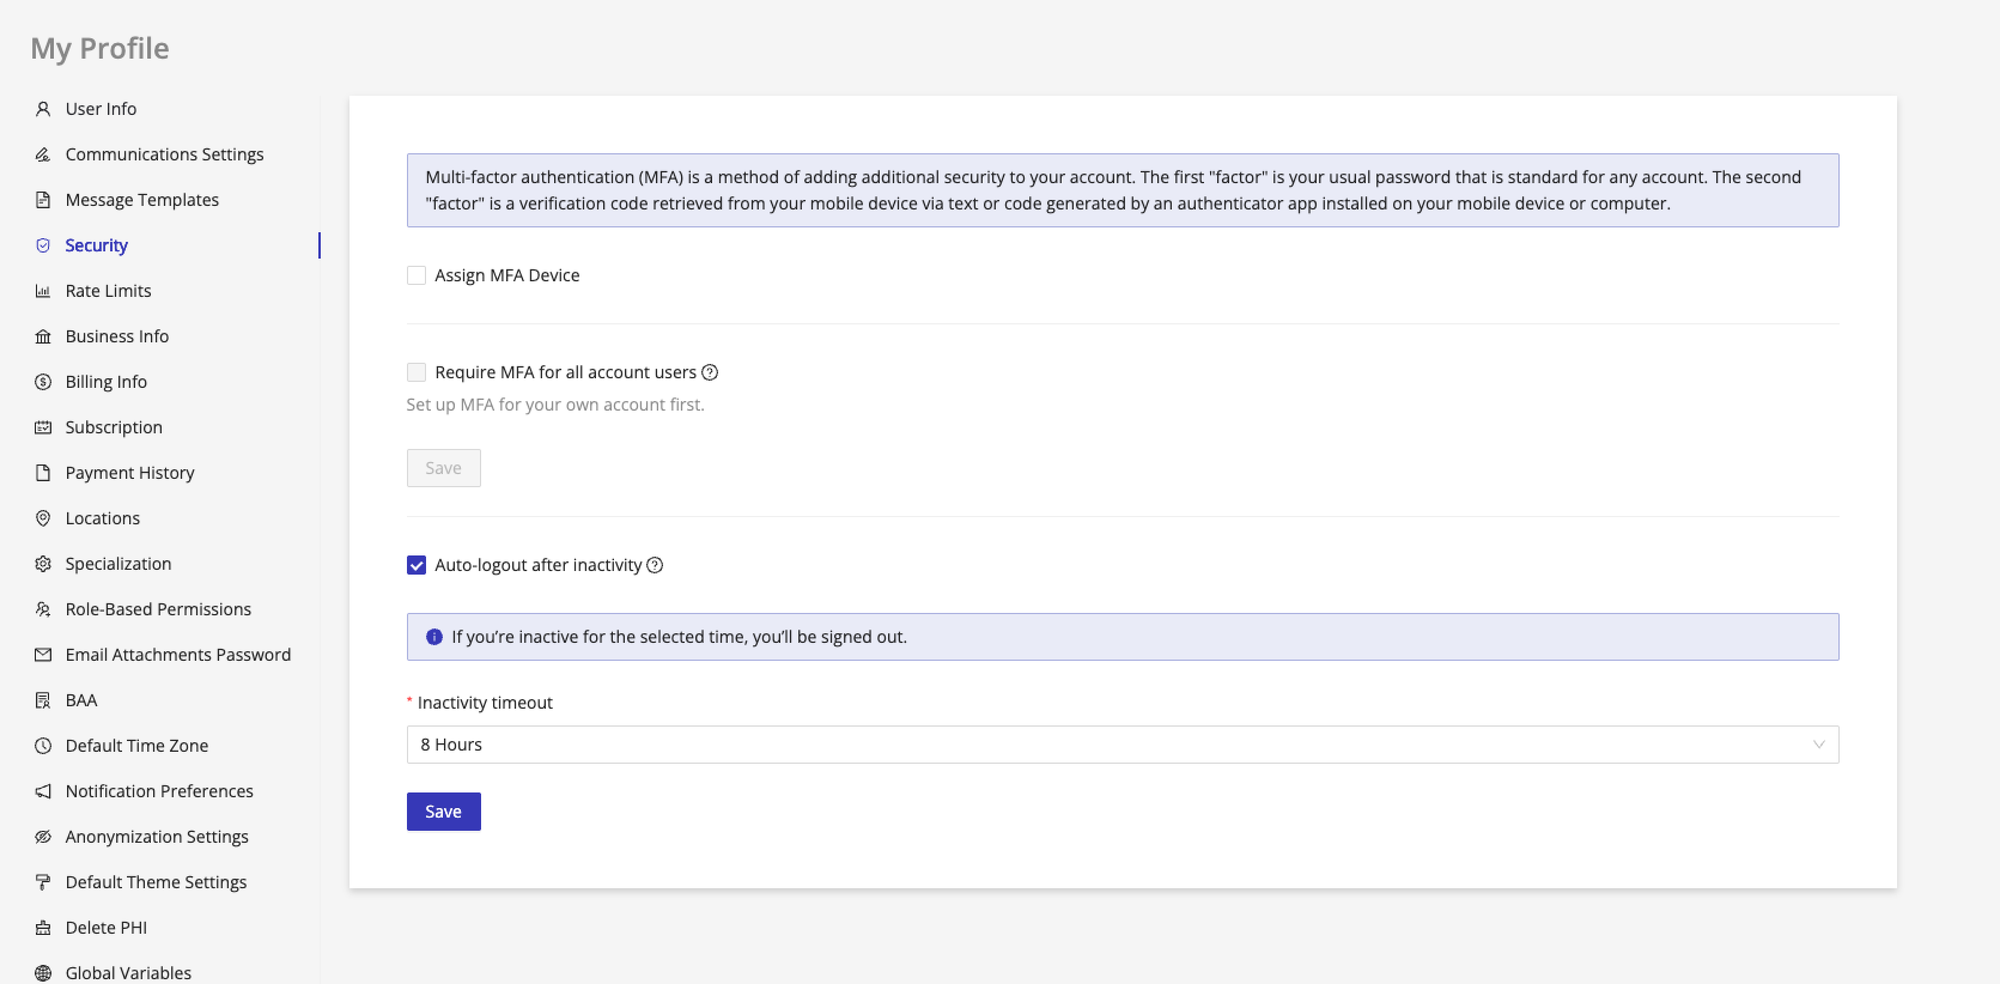Image resolution: width=2000 pixels, height=984 pixels.
Task: Click the My Profile page heading
Action: click(100, 48)
